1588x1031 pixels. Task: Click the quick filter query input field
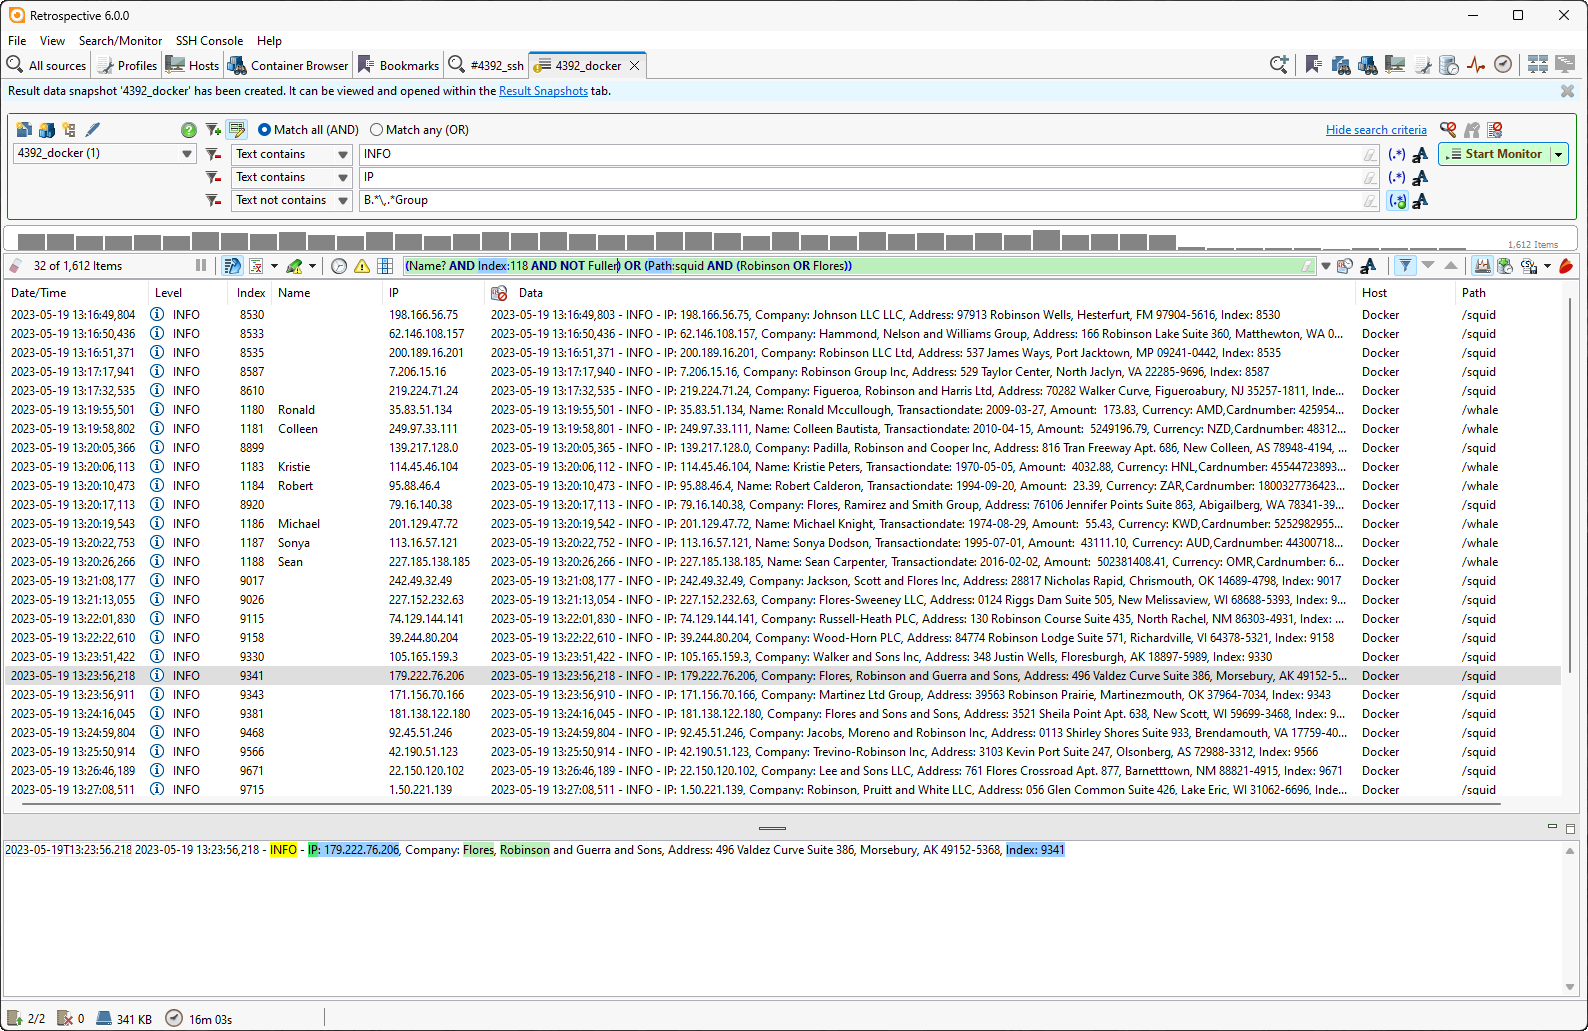point(857,266)
